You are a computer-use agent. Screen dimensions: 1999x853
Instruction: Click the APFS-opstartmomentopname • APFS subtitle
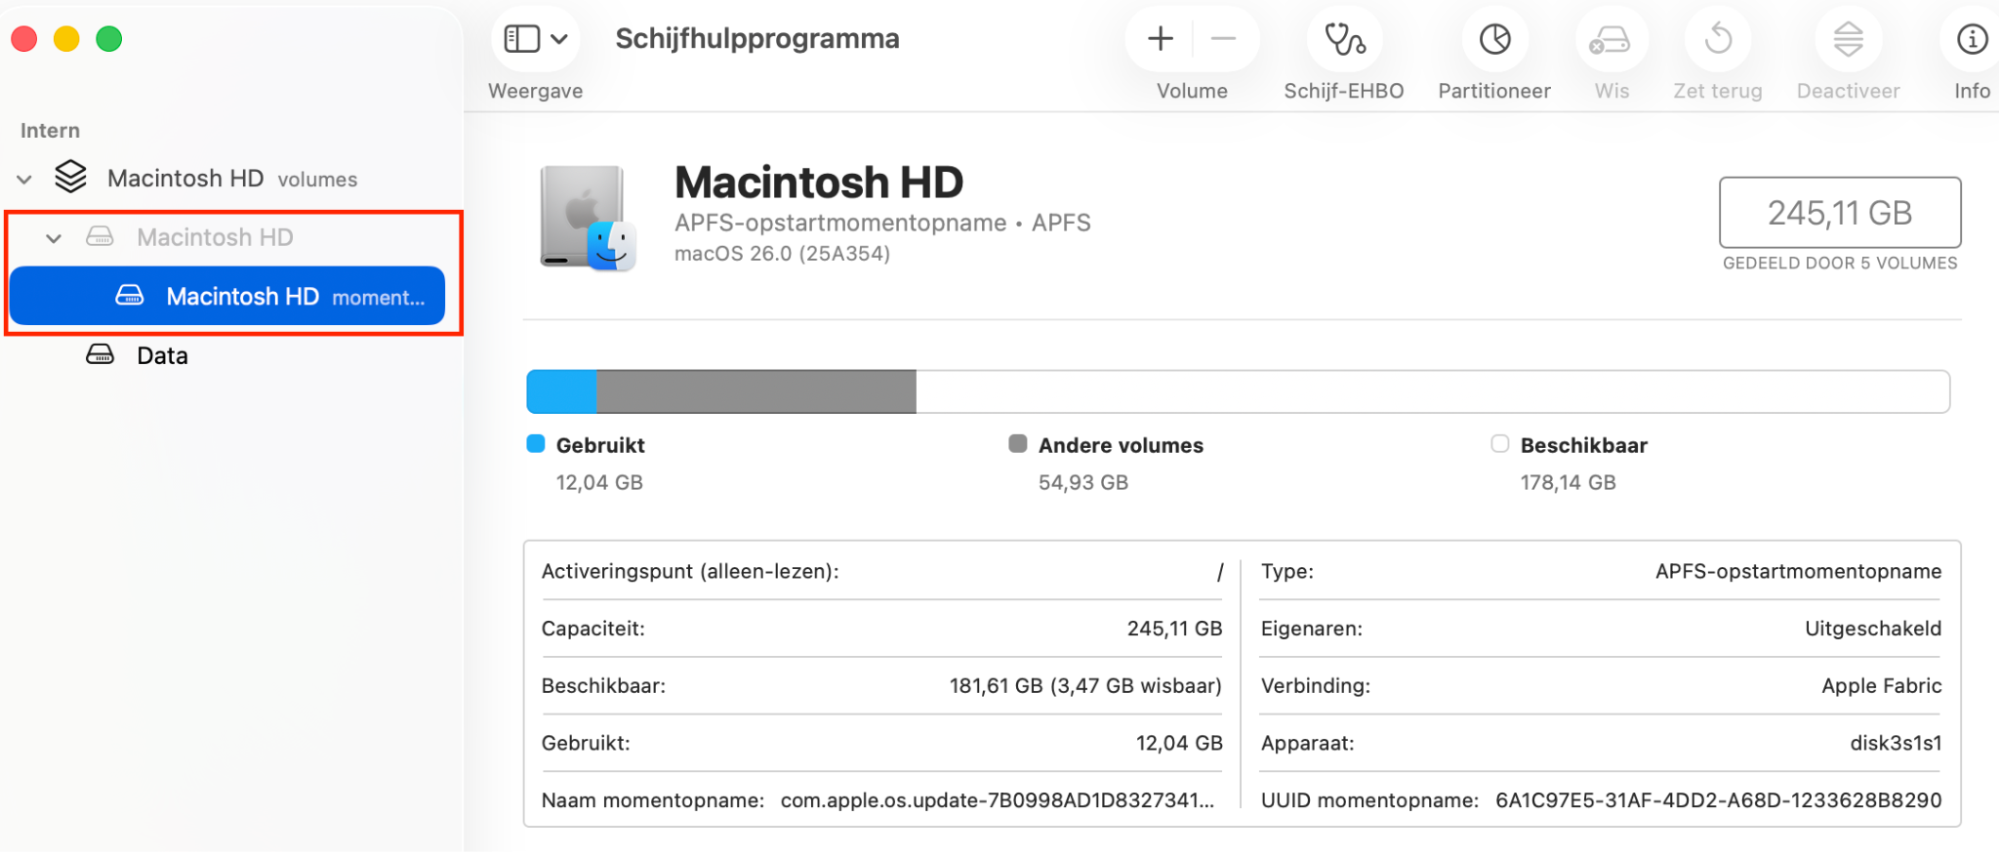[x=882, y=223]
